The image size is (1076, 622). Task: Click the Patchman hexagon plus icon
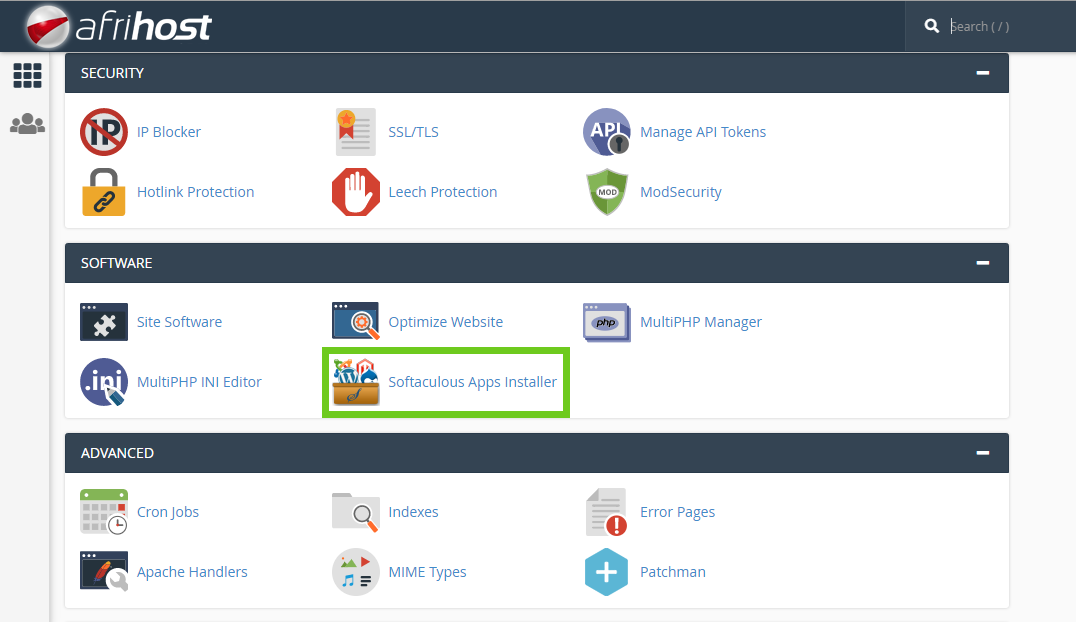tap(607, 572)
